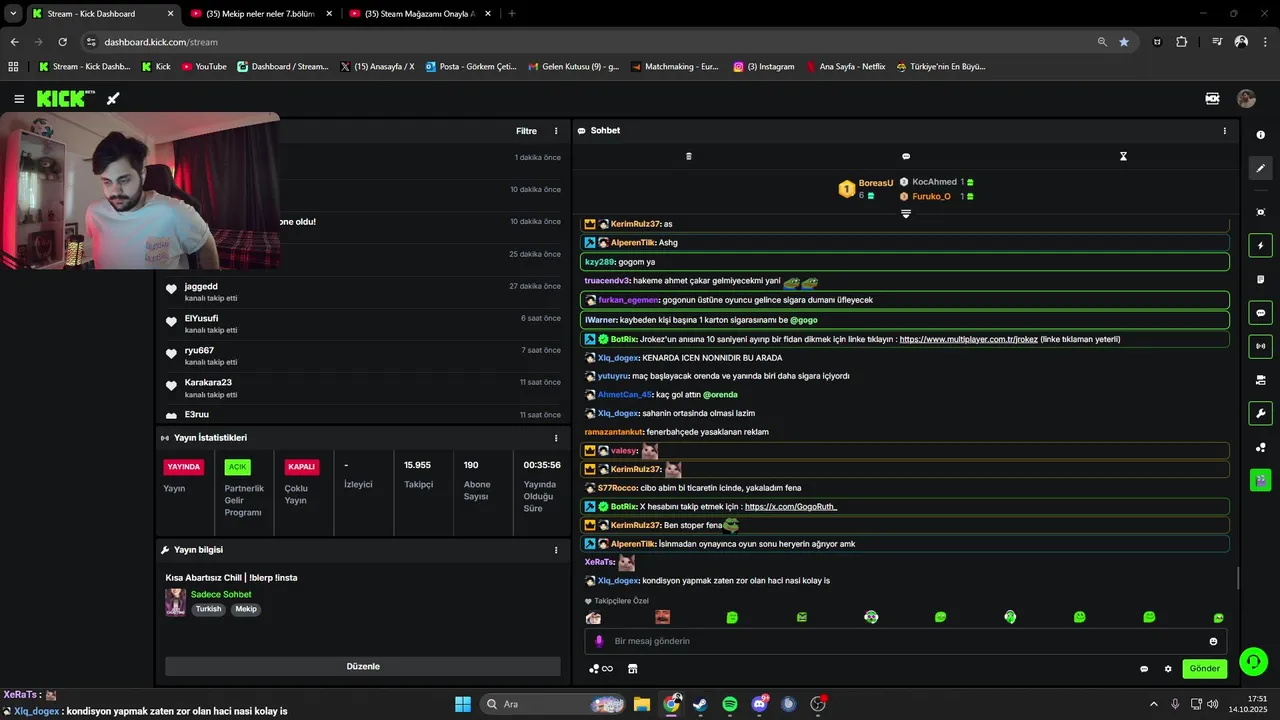Click the channel points infinity icon
The height and width of the screenshot is (720, 1280).
pyautogui.click(x=600, y=669)
